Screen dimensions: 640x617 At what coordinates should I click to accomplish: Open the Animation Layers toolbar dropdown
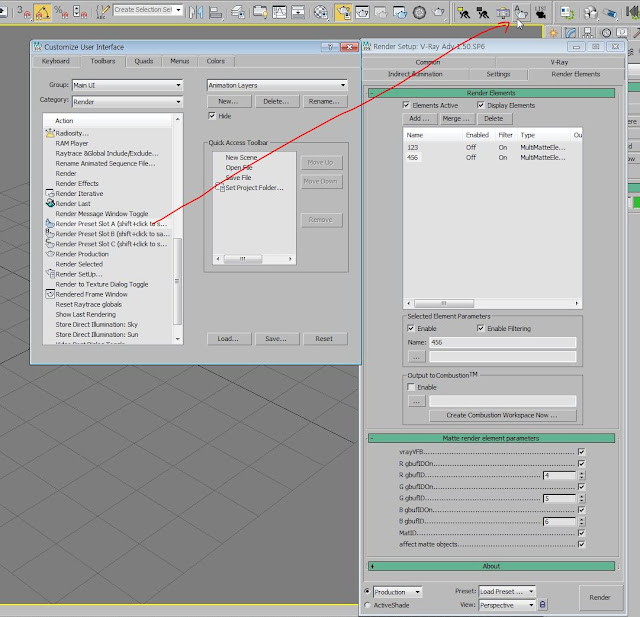(277, 85)
